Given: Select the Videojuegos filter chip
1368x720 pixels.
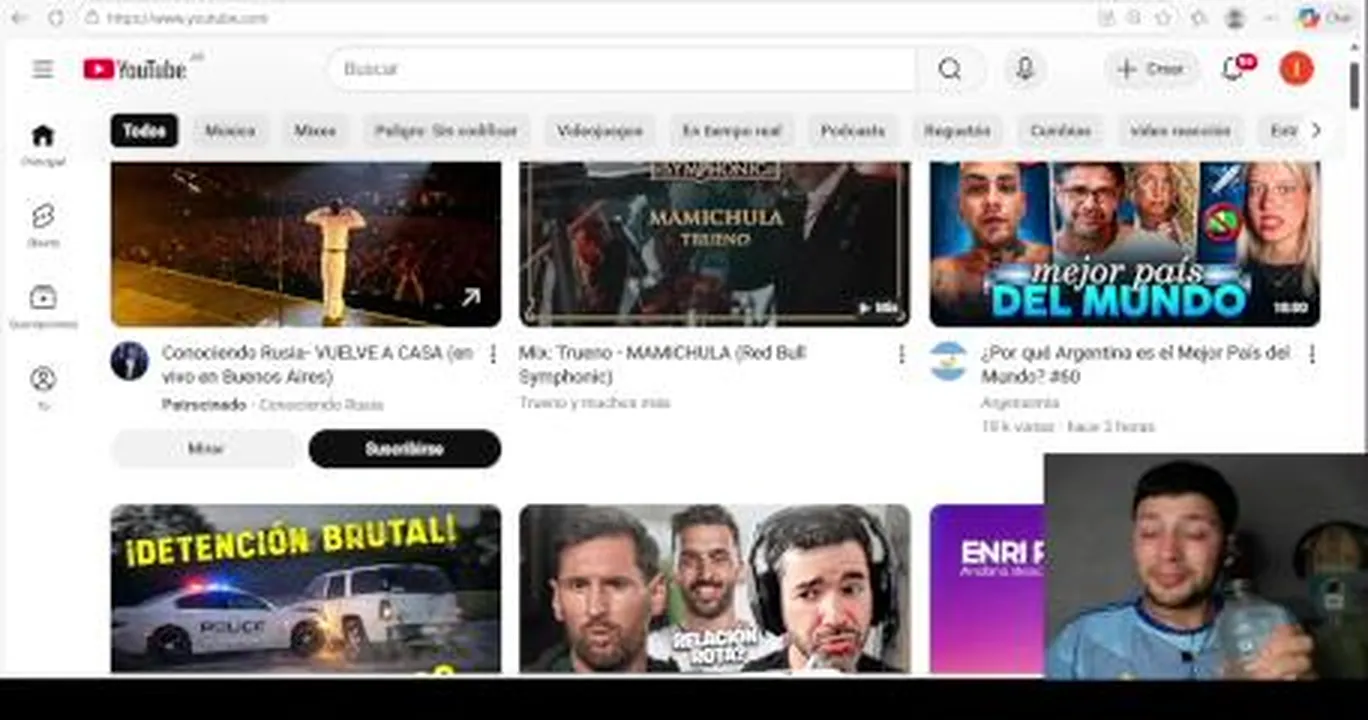Looking at the screenshot, I should coord(600,131).
